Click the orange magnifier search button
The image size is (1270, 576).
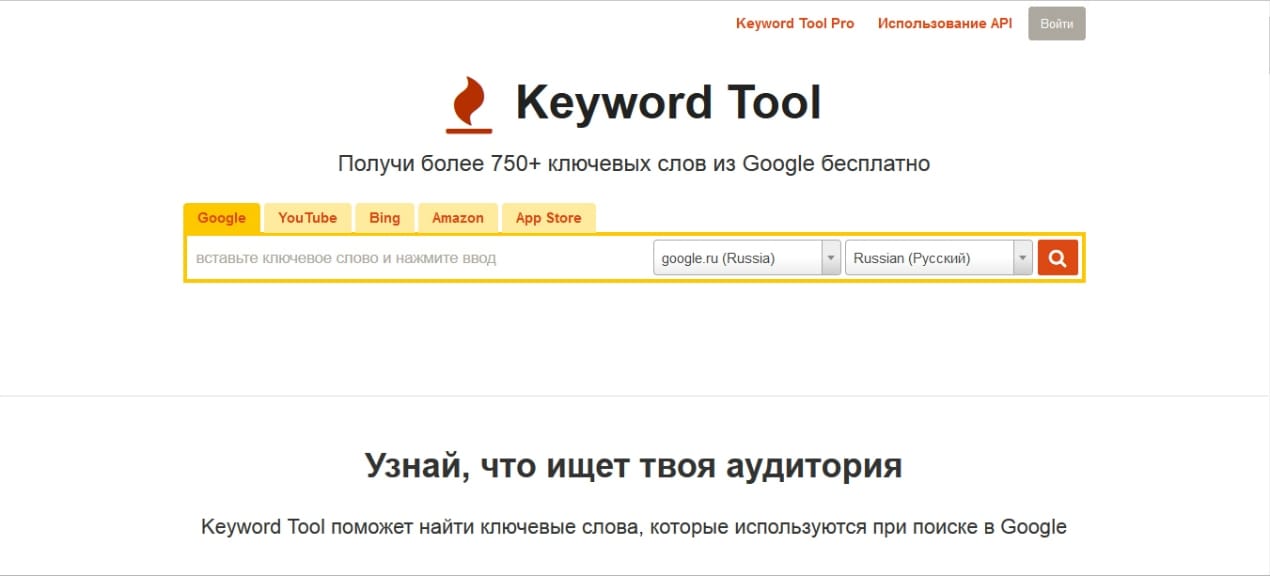coord(1057,258)
